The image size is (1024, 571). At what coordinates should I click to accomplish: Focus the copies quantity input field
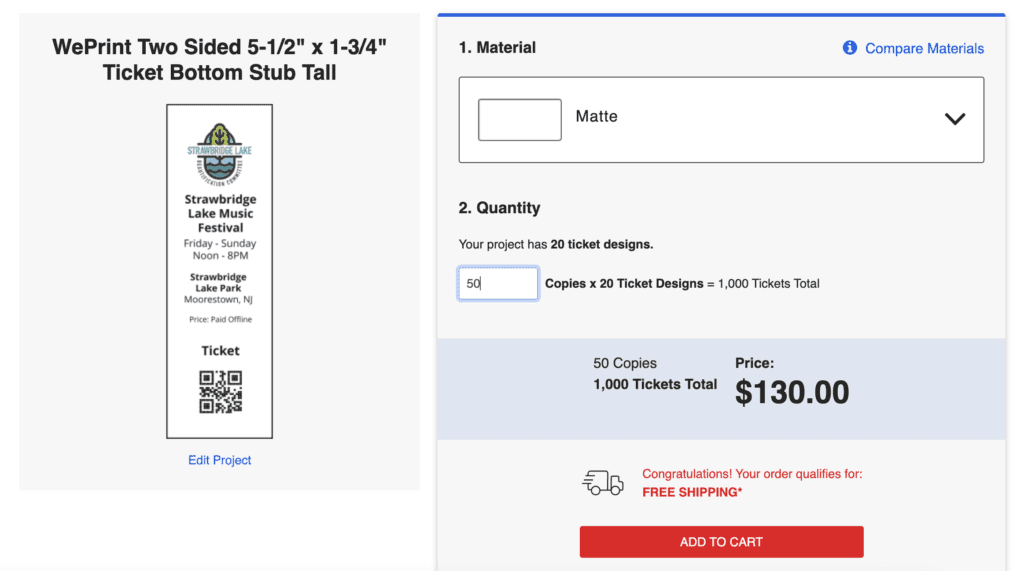(498, 284)
